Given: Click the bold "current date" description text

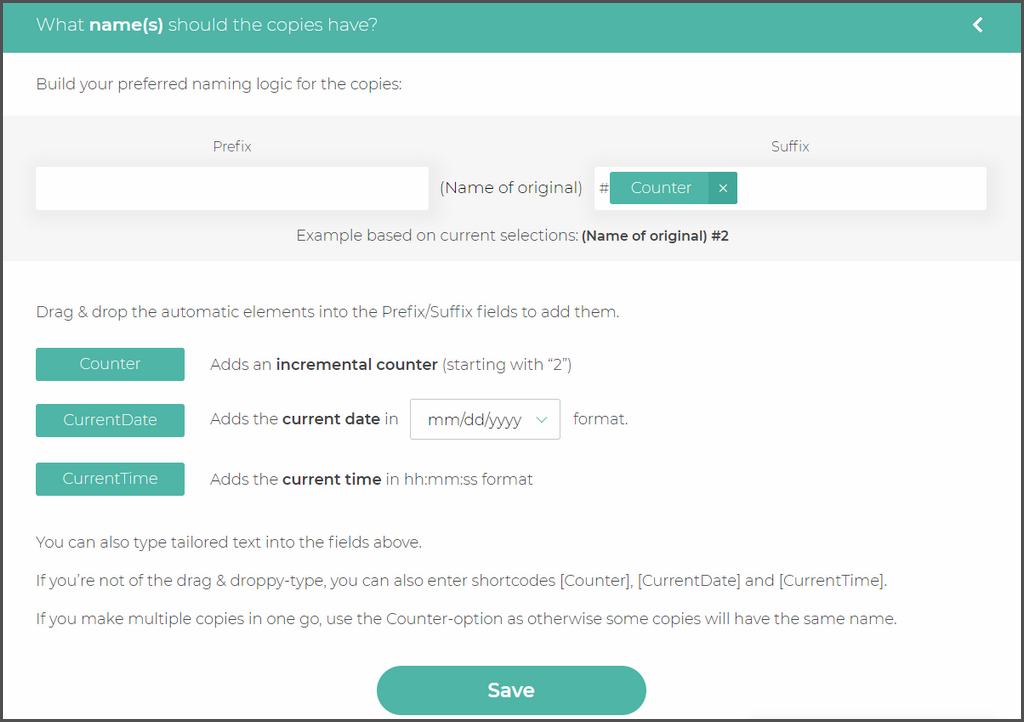Looking at the screenshot, I should click(x=331, y=420).
